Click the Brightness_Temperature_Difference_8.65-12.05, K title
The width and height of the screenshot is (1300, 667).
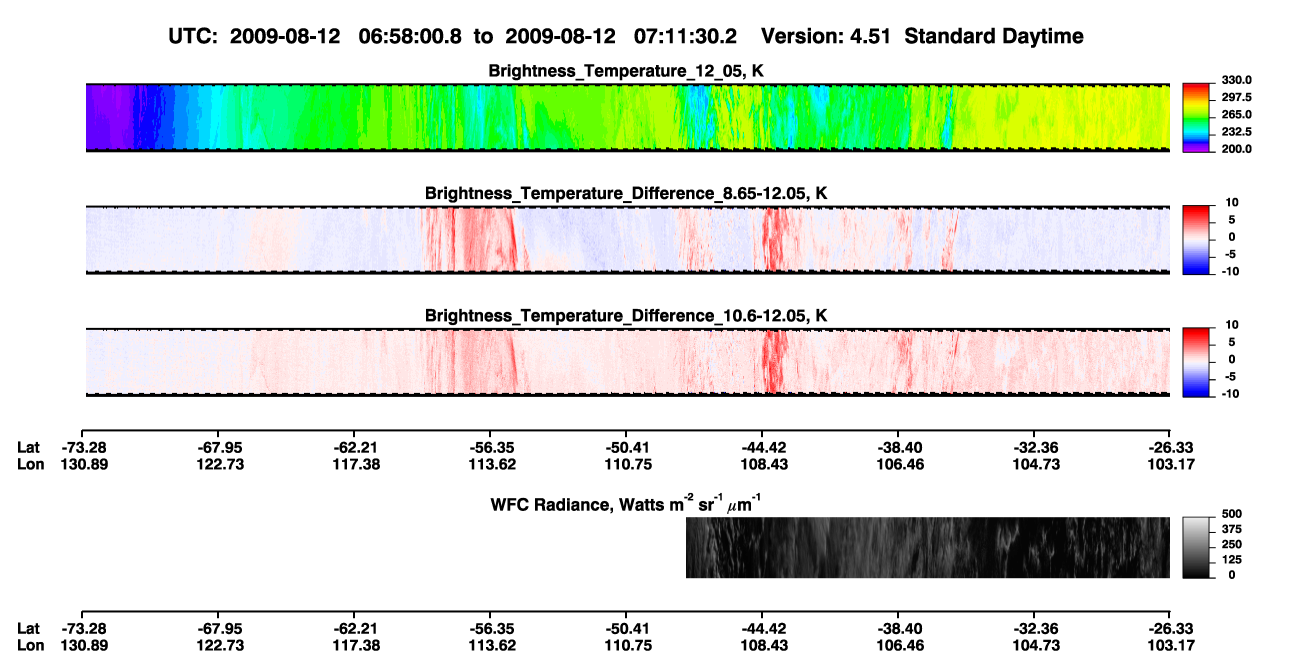(626, 193)
